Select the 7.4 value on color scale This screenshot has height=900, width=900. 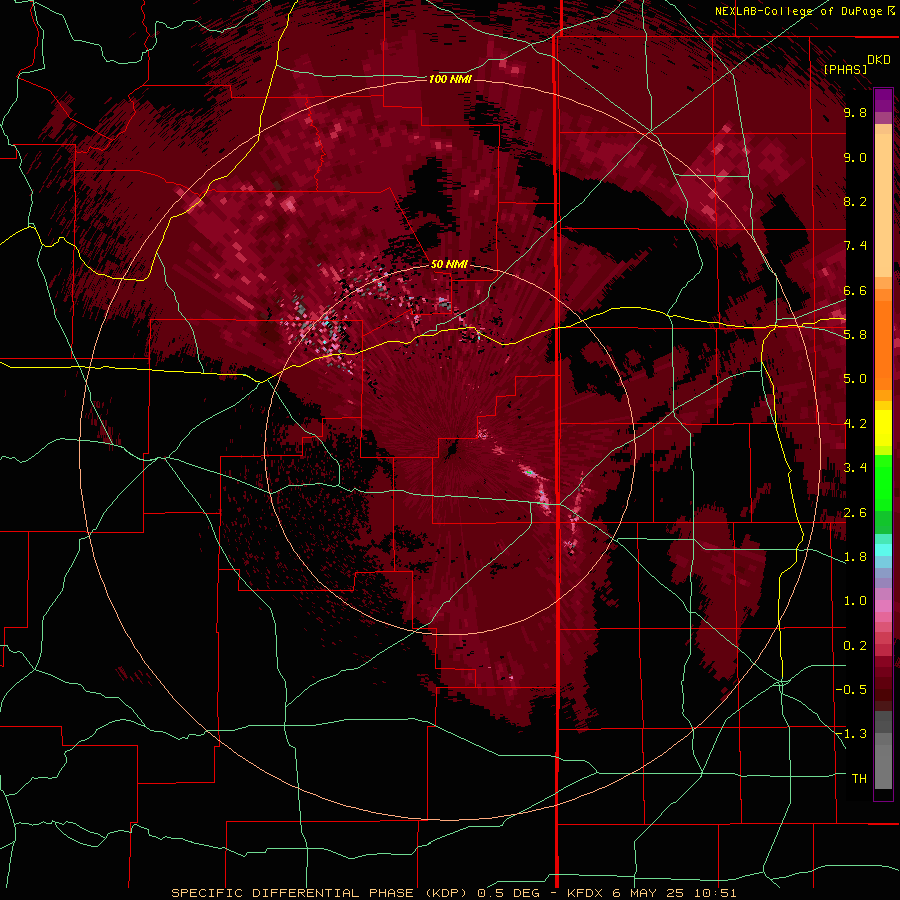[x=855, y=246]
